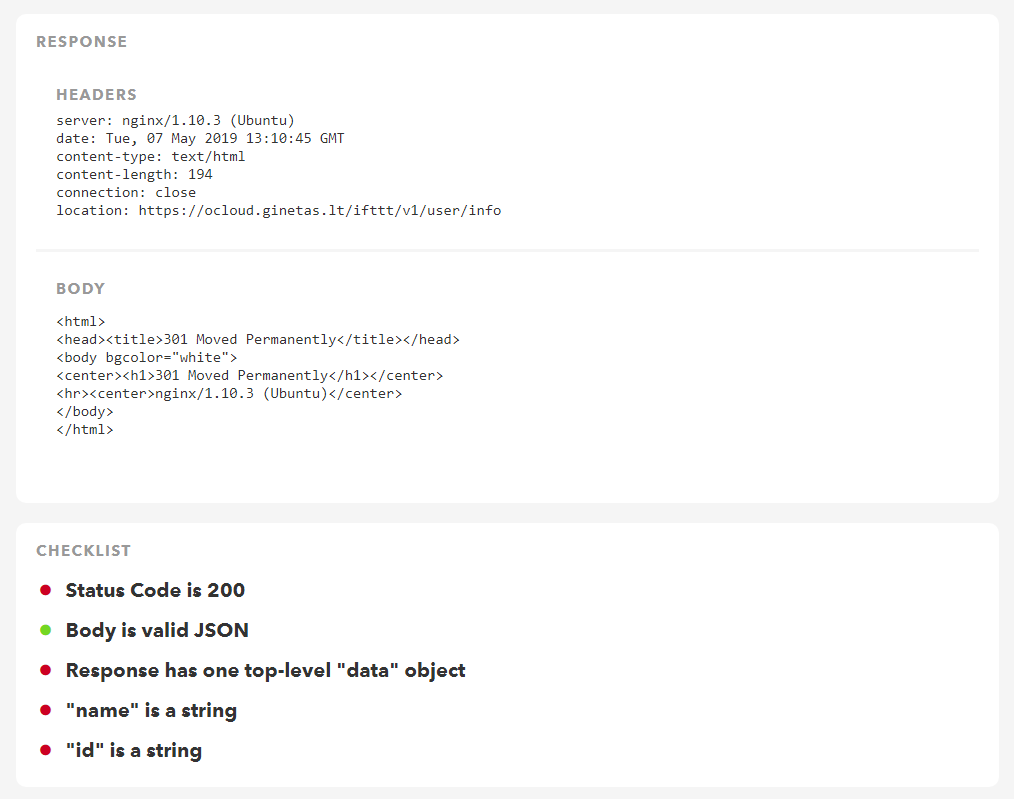Select the "Body is valid JSON" checklist item

coord(157,630)
